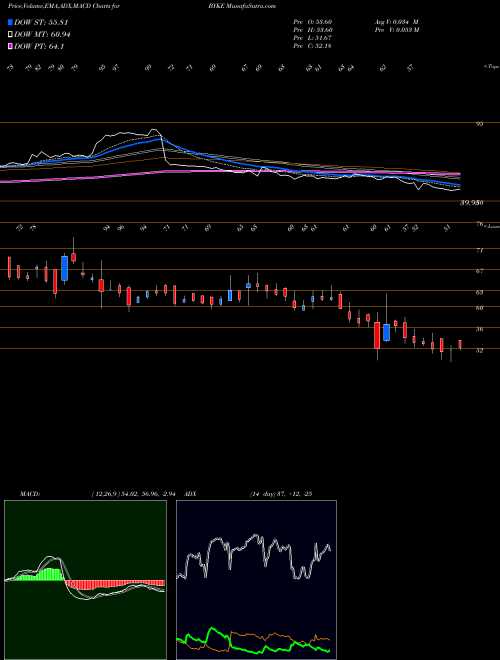Image resolution: width=500 pixels, height=660 pixels.
Task: Click the 95 price axis label
Action: (479, 124)
